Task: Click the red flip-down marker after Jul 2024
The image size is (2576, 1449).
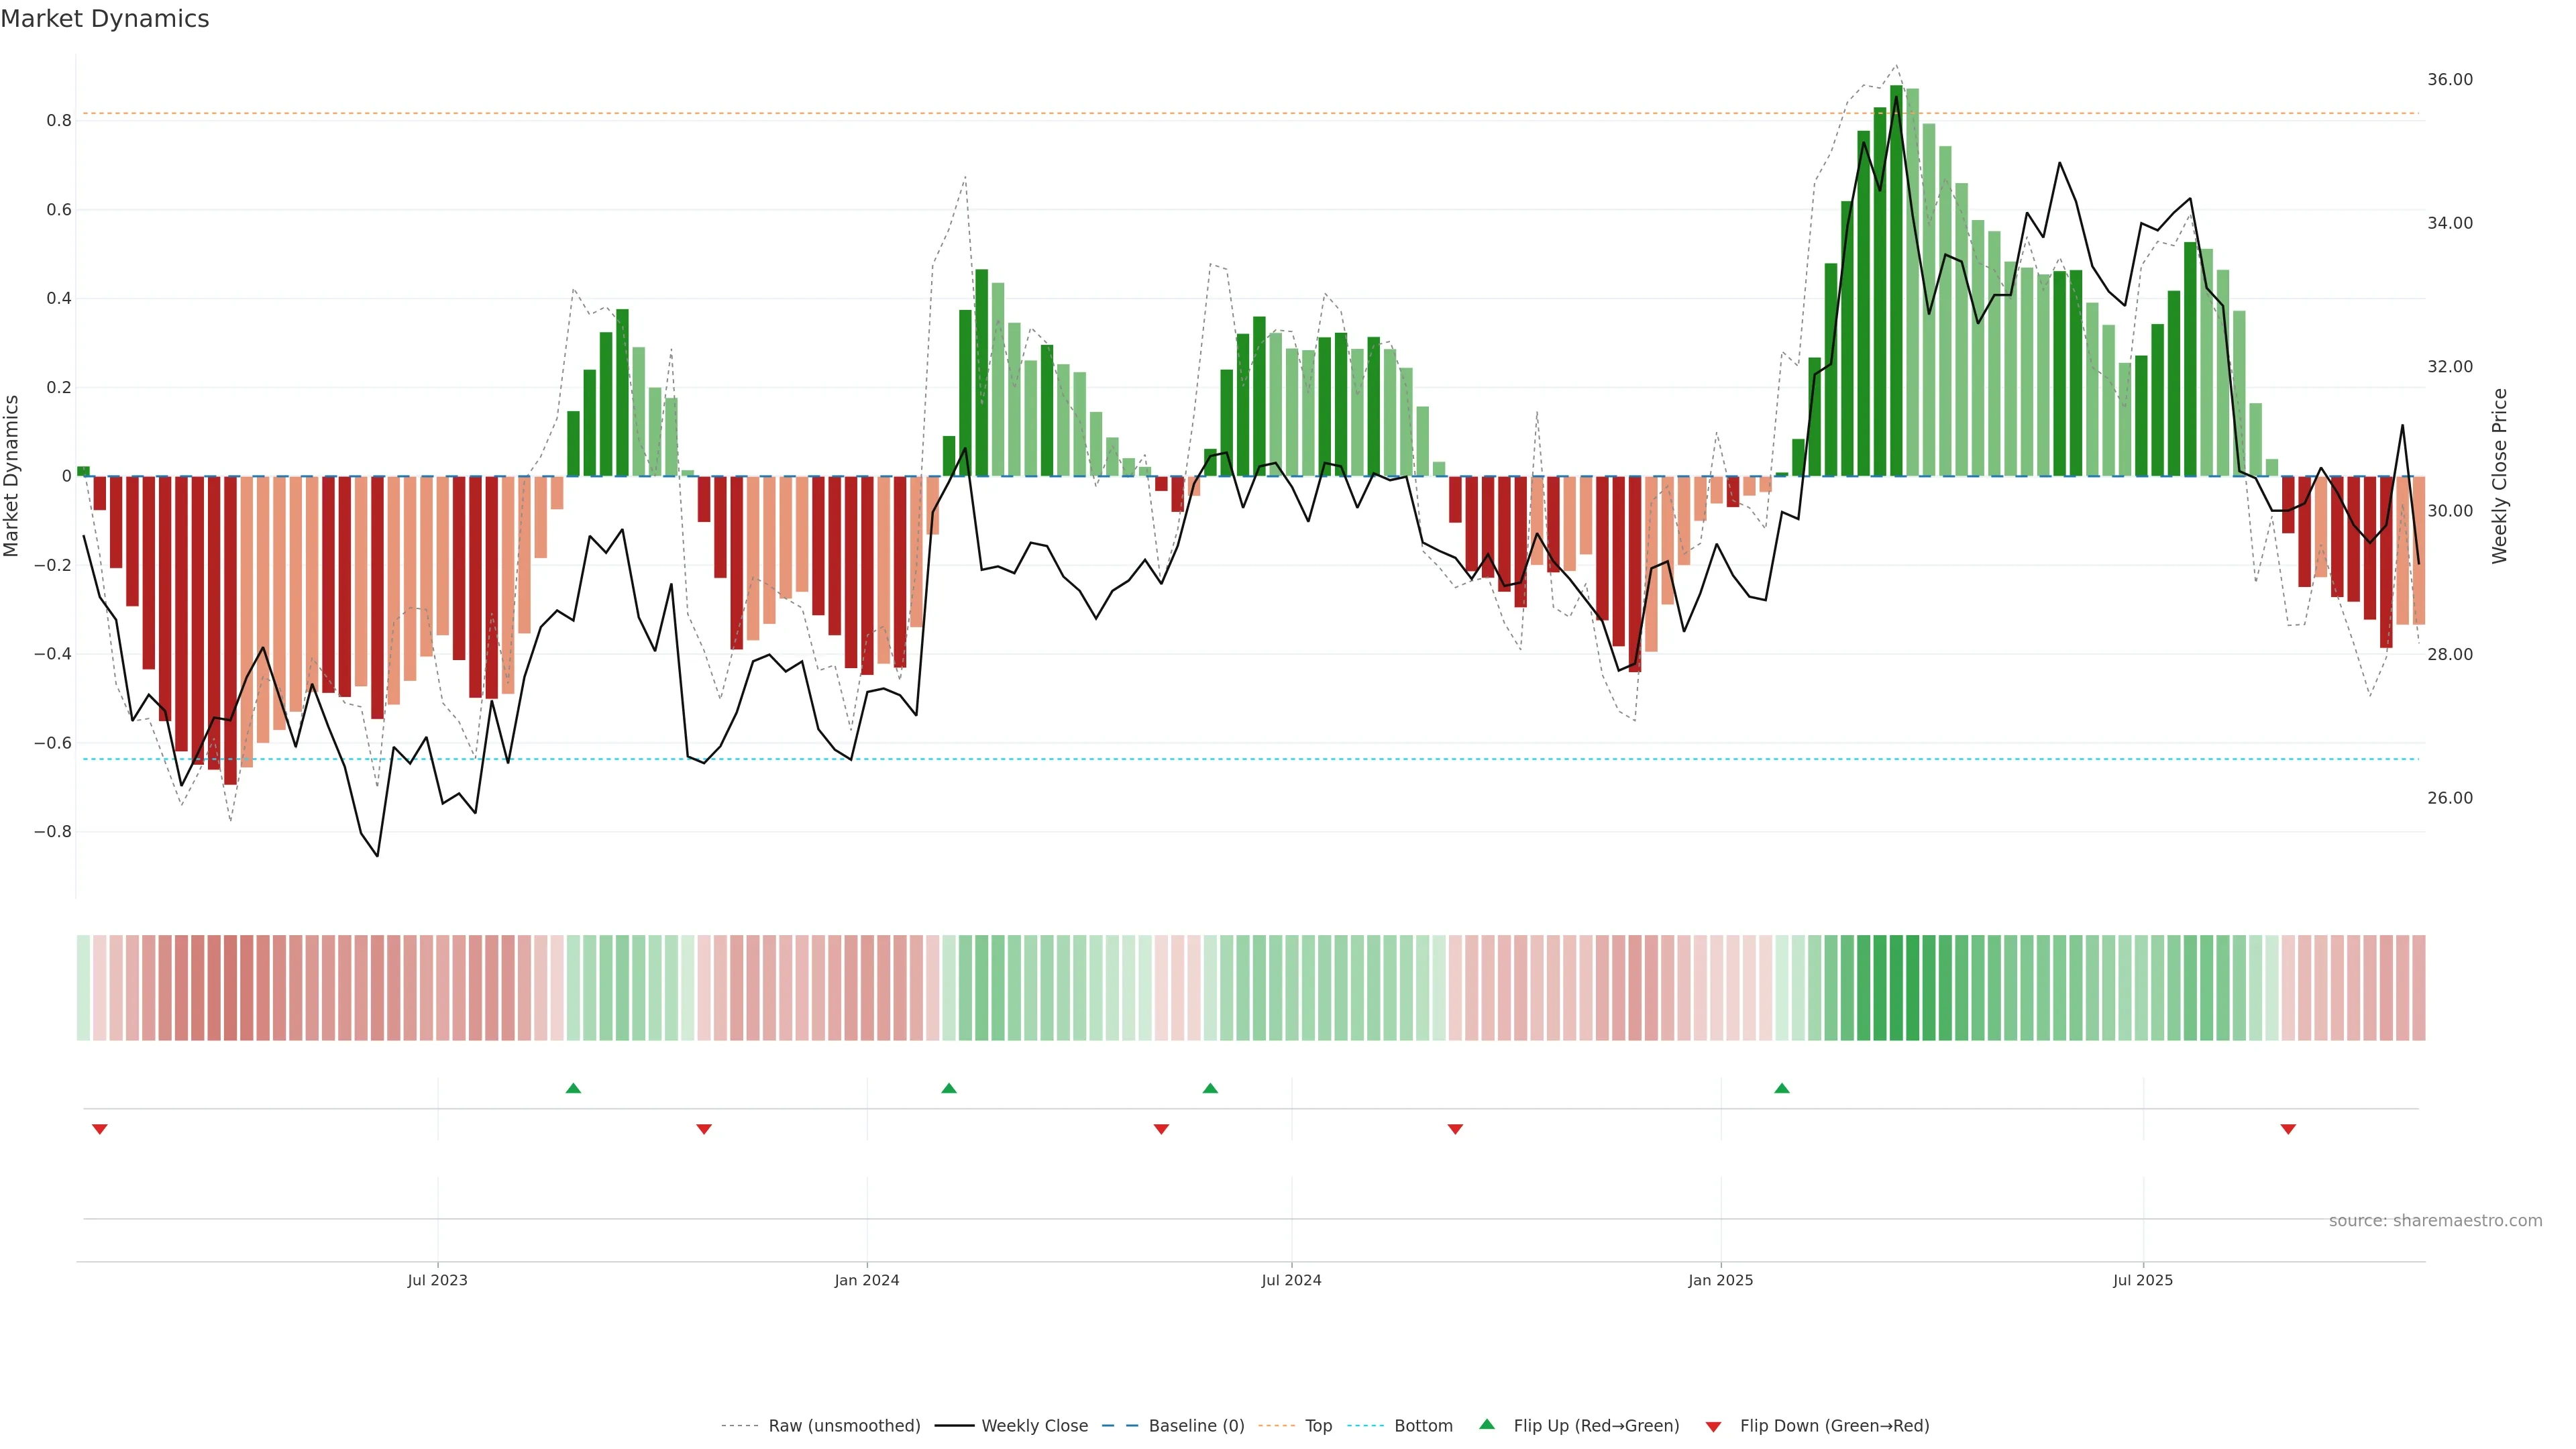Action: [x=1455, y=1129]
